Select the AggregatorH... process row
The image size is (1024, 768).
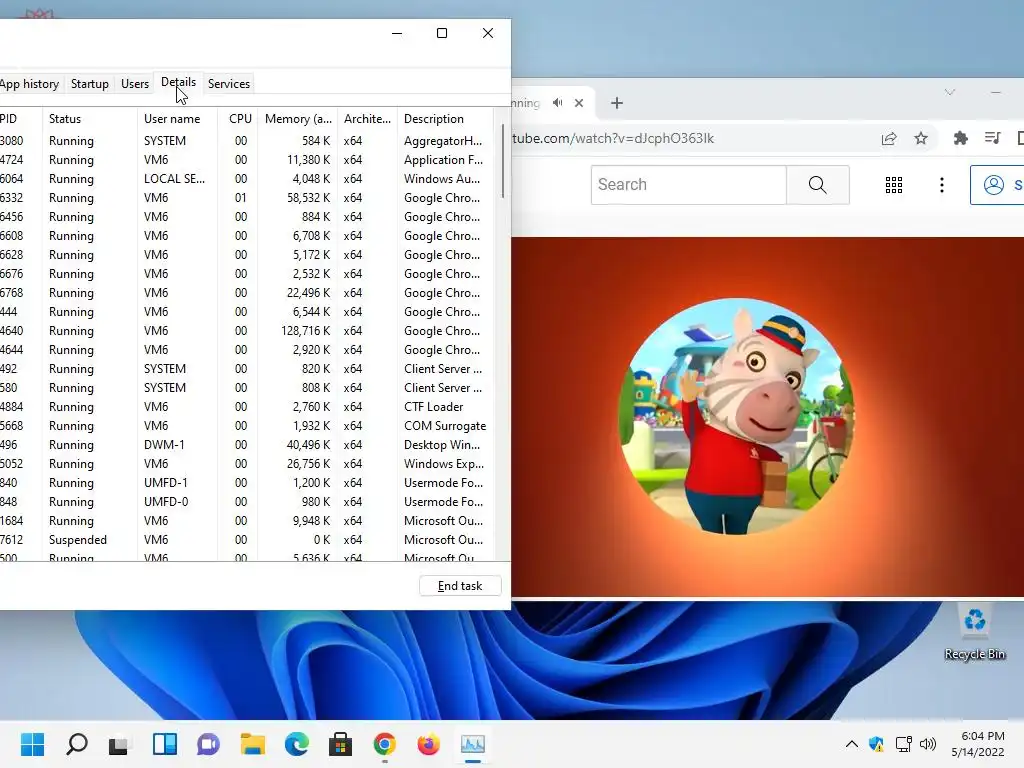(247, 140)
